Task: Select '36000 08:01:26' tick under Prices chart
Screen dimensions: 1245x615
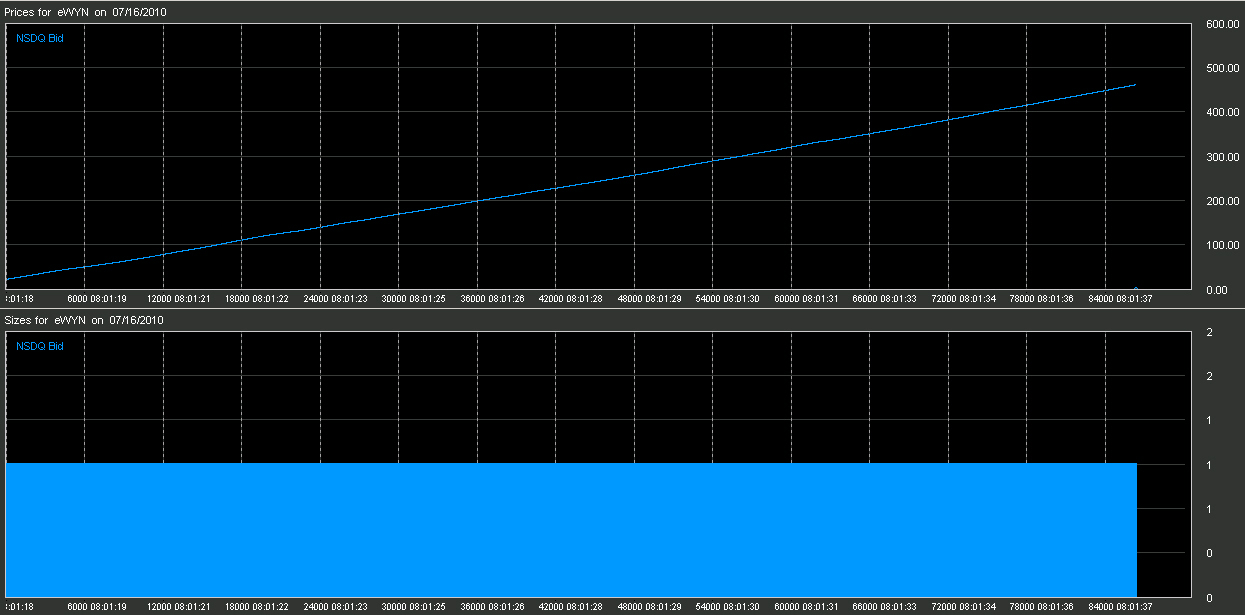Action: [x=492, y=299]
